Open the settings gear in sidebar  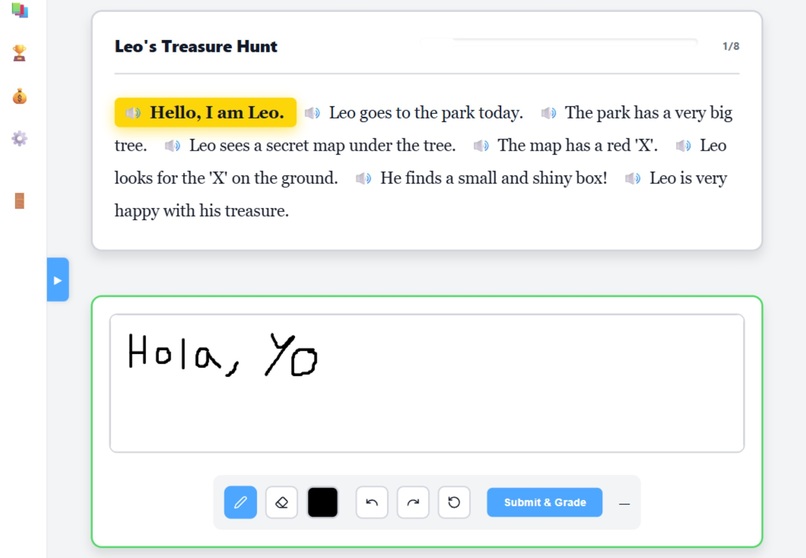tap(20, 139)
